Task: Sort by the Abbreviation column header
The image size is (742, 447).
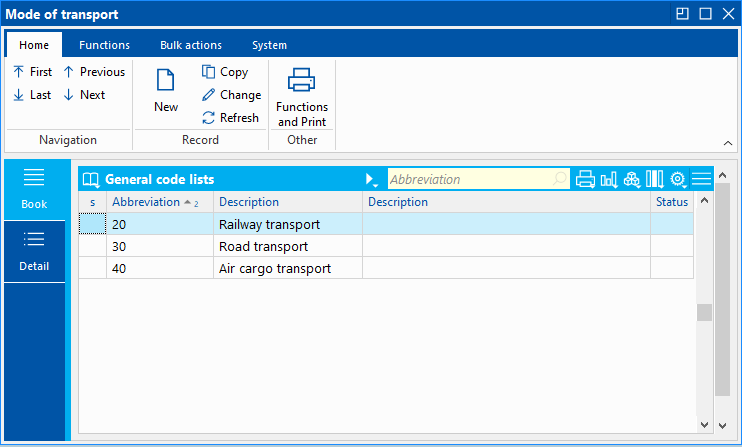Action: coord(146,202)
